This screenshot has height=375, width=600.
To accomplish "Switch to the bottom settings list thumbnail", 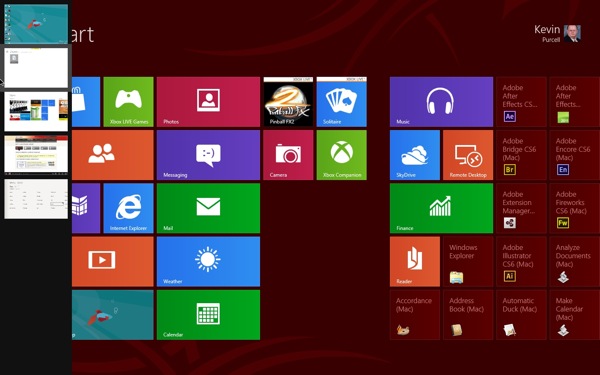I will point(36,199).
